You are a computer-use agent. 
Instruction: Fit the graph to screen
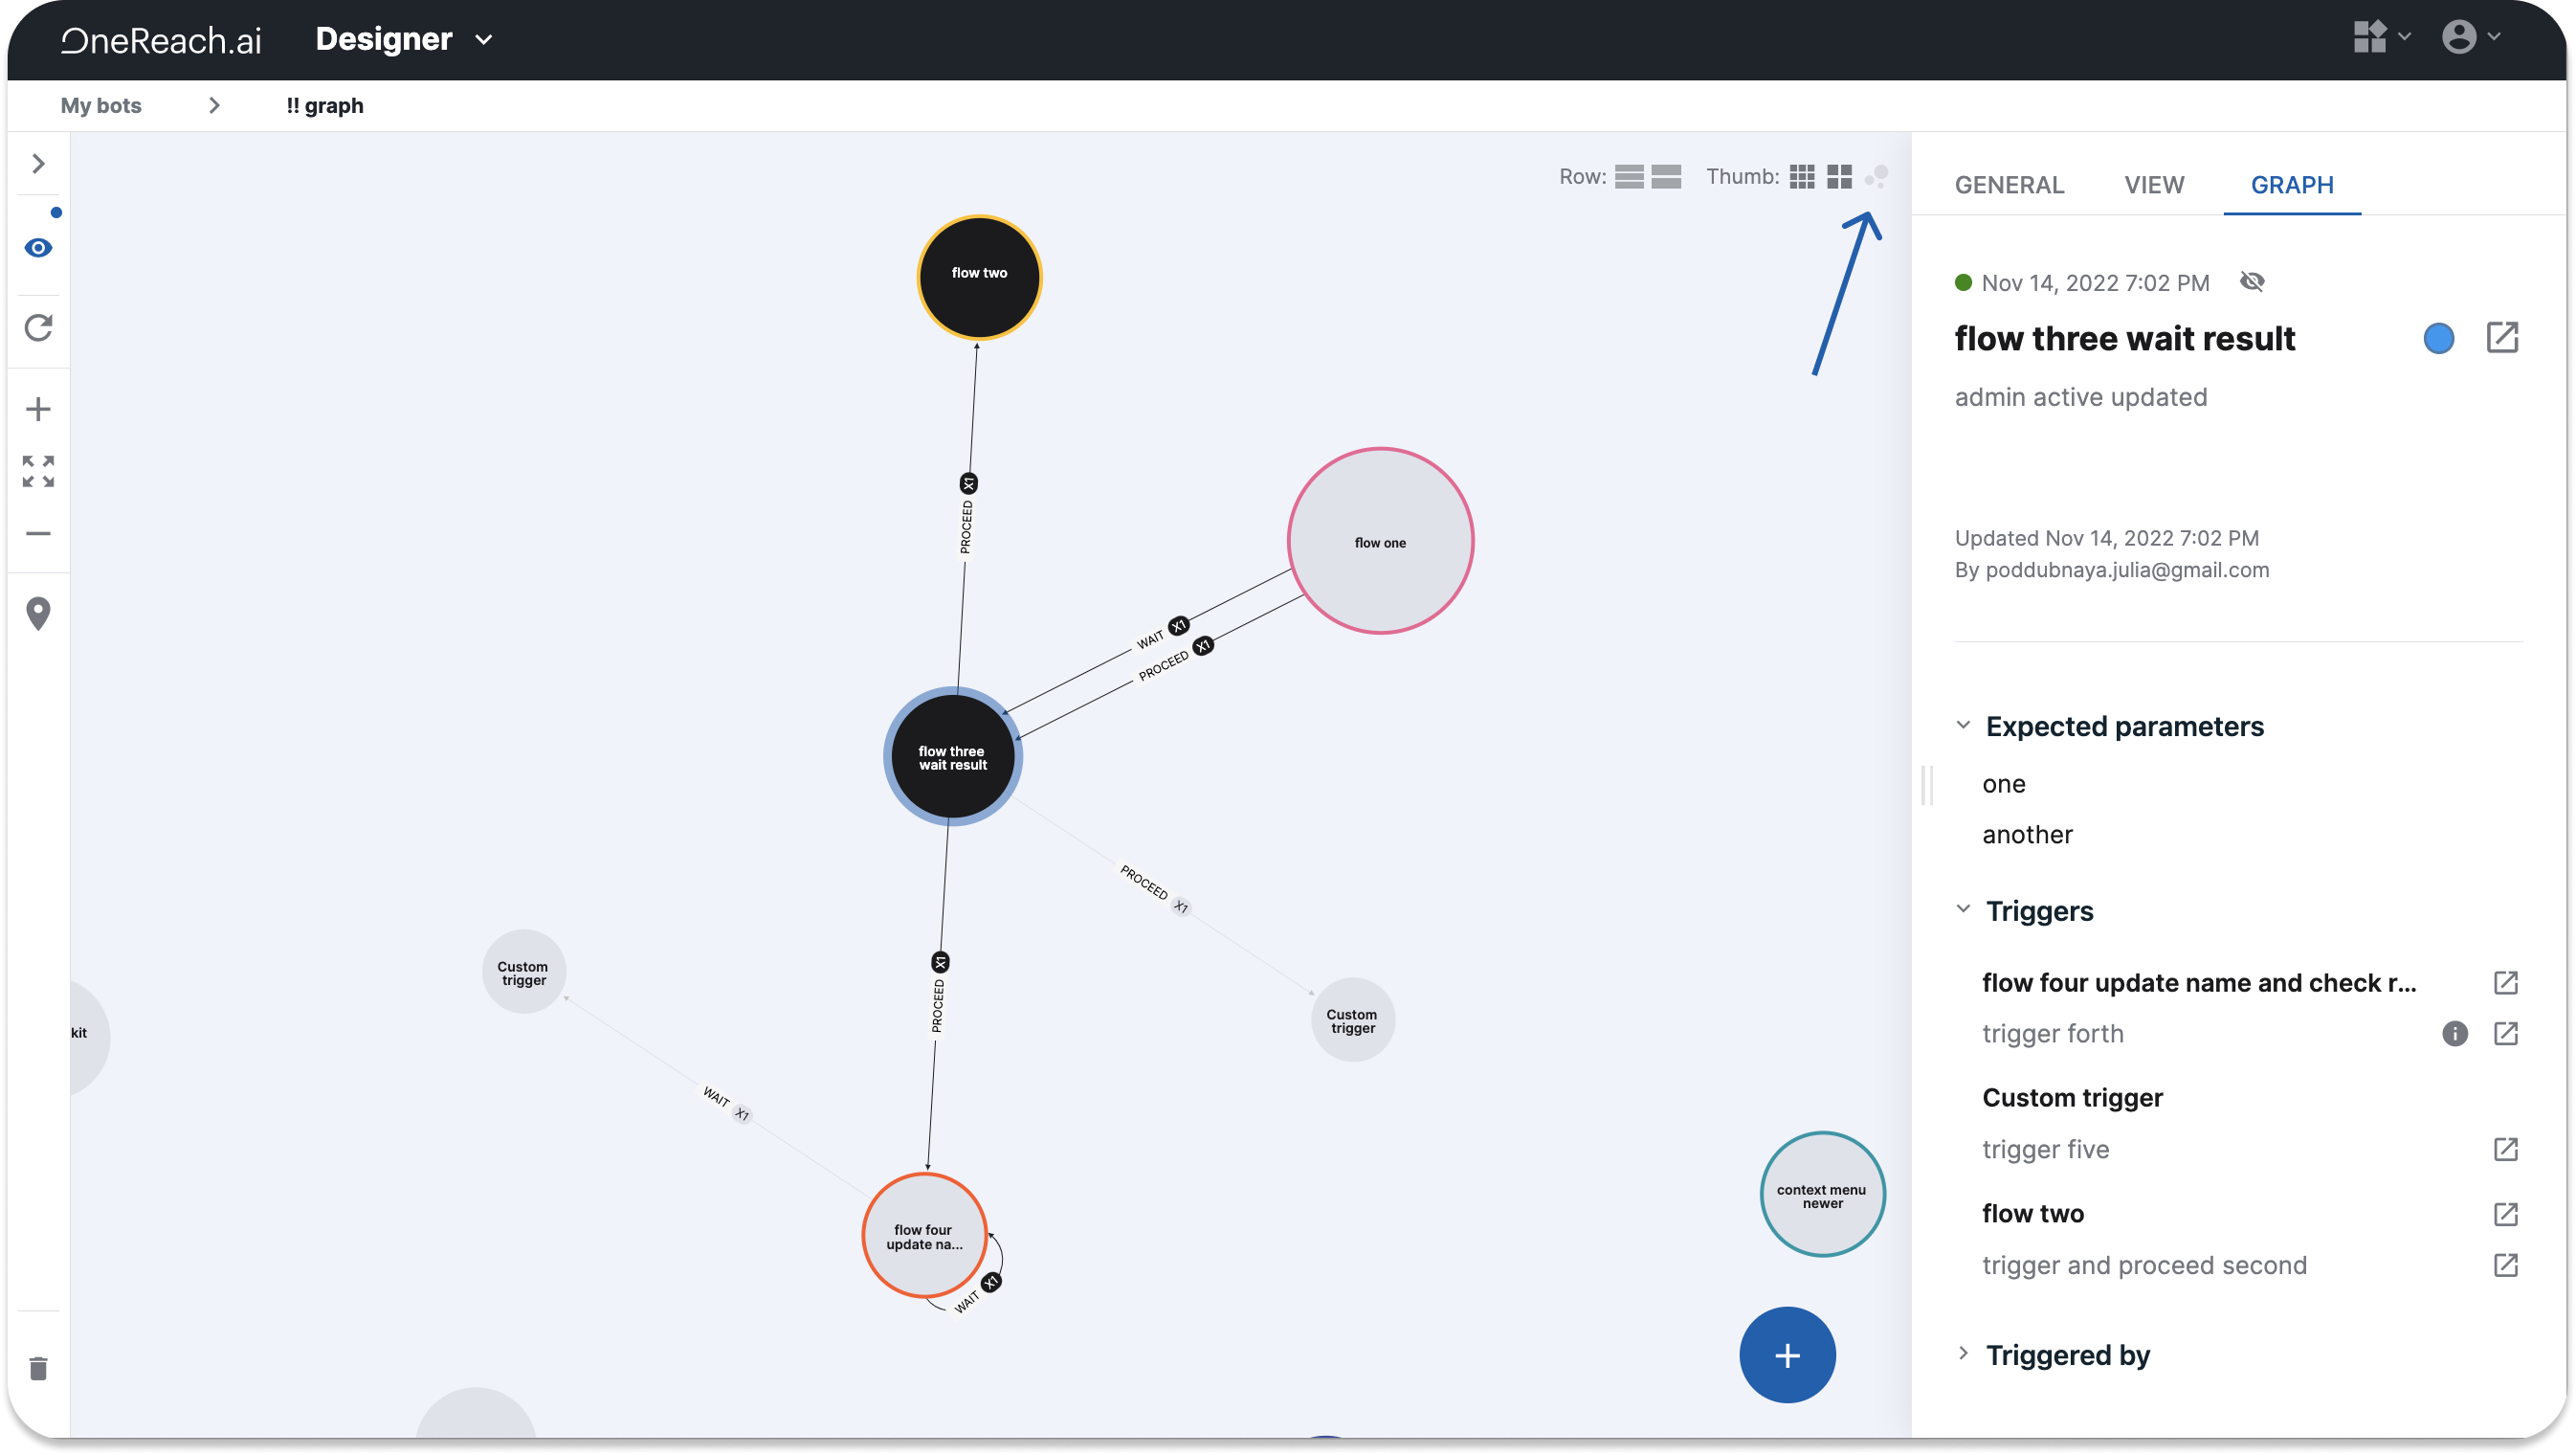pos(39,471)
